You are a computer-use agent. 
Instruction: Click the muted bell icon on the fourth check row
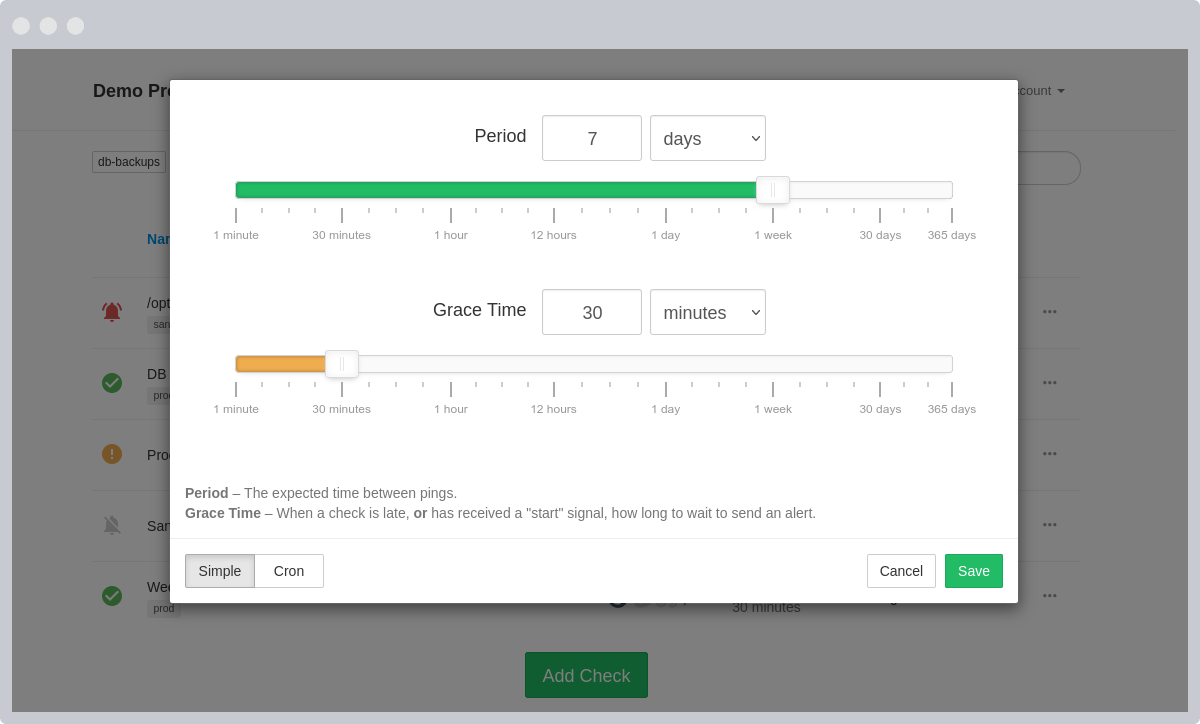[x=111, y=524]
